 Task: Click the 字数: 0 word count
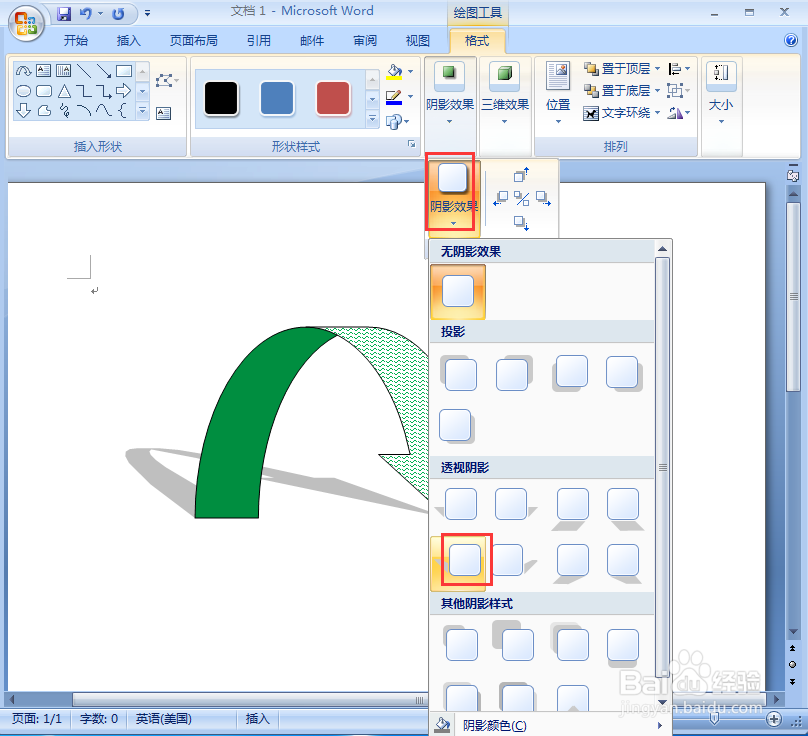99,718
